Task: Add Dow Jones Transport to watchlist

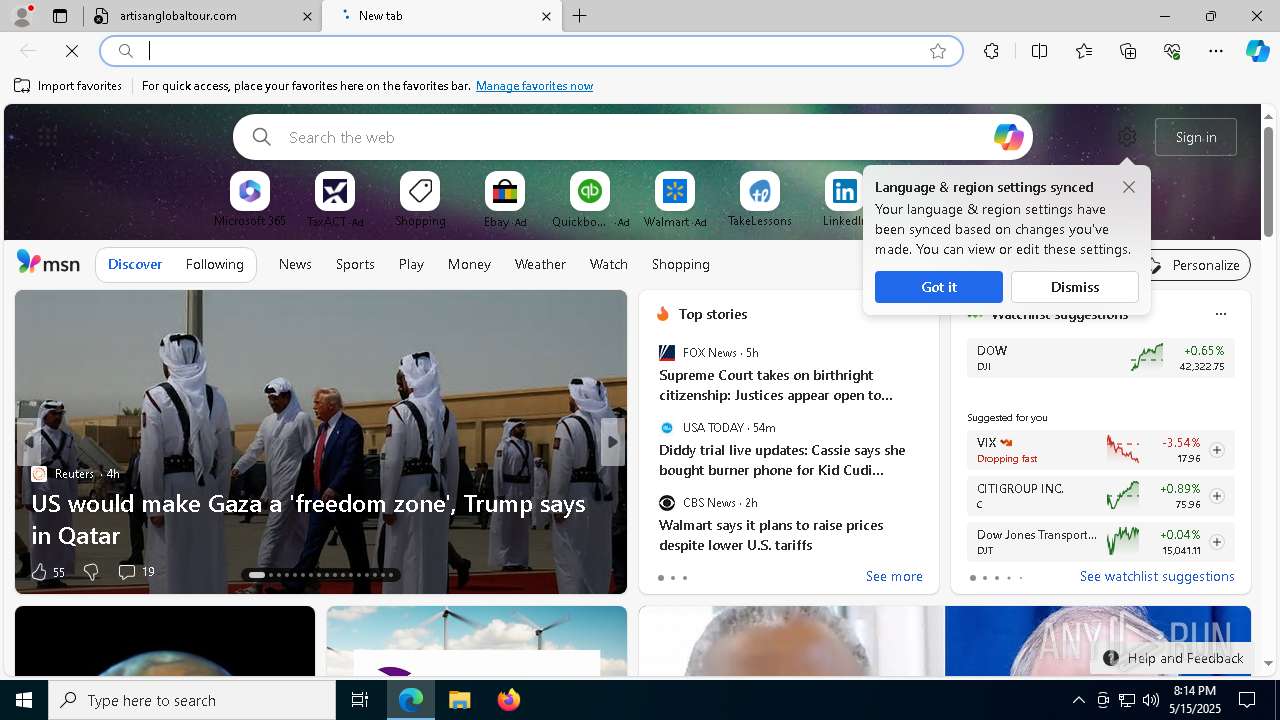Action: (x=1216, y=542)
